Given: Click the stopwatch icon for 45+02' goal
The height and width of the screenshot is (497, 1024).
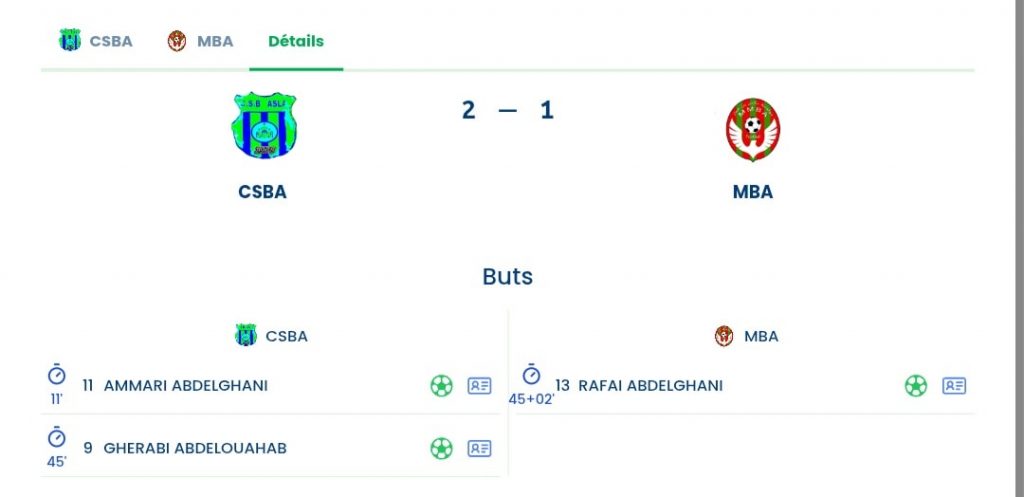Looking at the screenshot, I should pos(532,375).
